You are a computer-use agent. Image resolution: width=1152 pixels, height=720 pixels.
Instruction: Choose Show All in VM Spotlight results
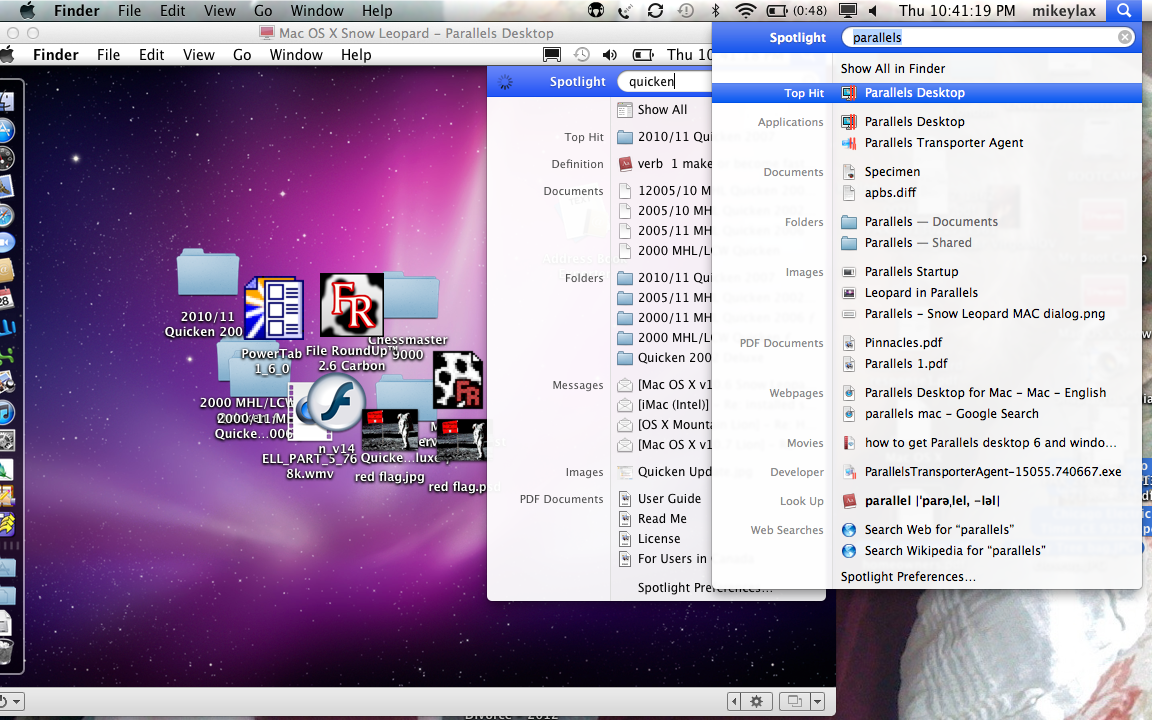coord(662,109)
